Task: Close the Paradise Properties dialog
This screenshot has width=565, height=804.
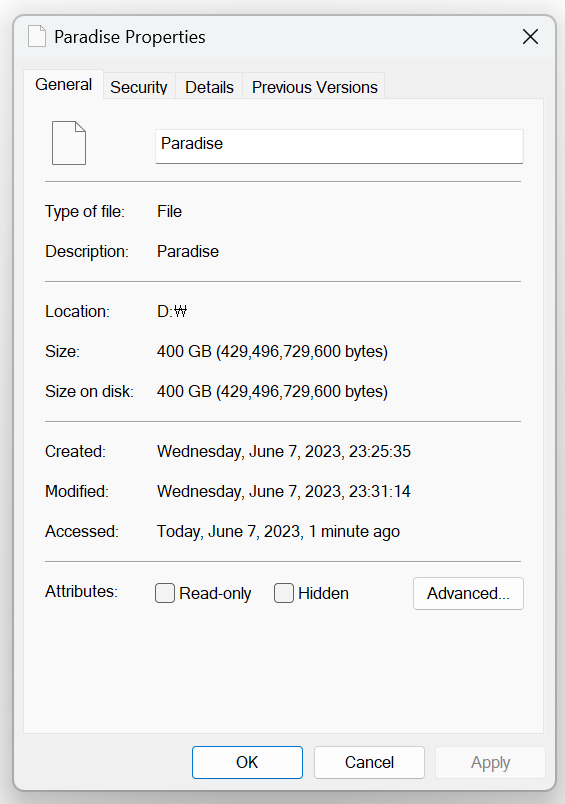Action: [530, 36]
